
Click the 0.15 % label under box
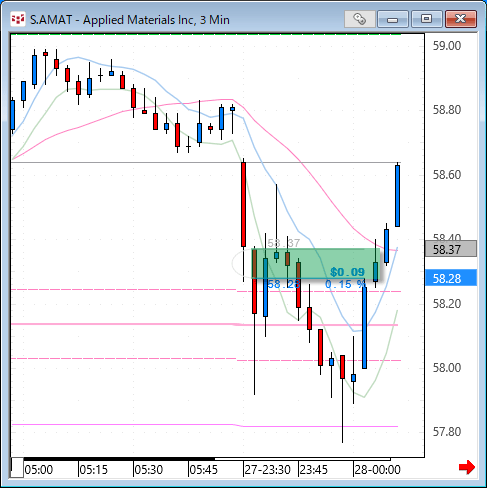345,284
